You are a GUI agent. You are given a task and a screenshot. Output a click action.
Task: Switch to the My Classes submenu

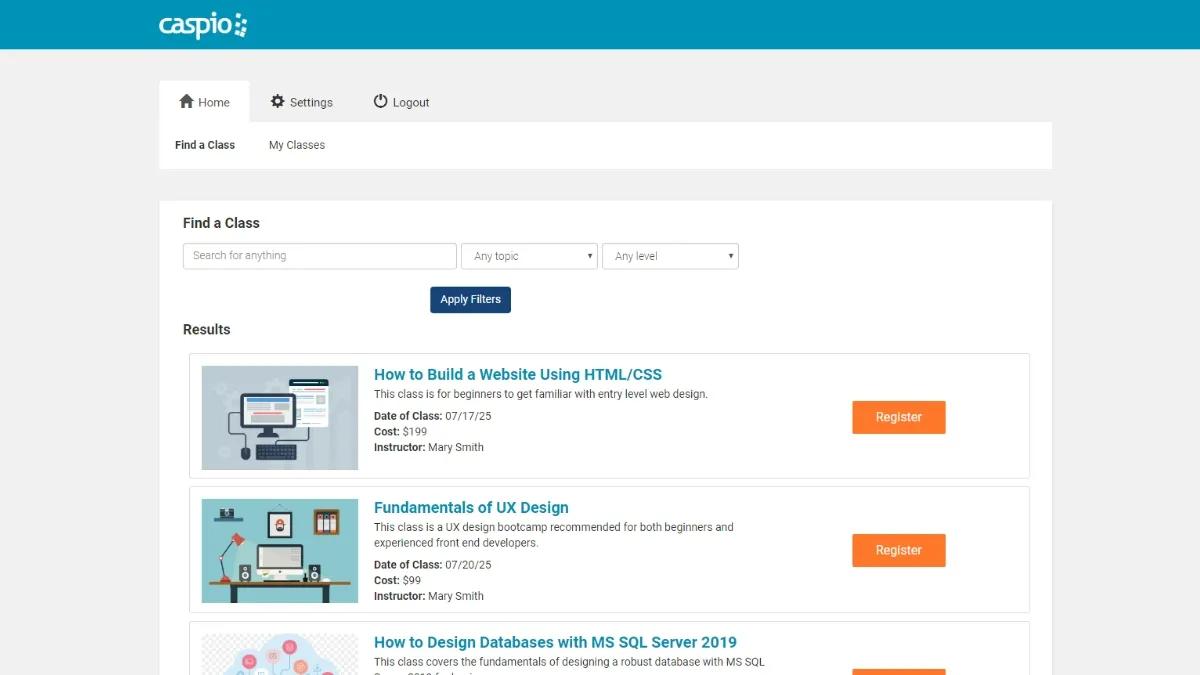pos(297,145)
